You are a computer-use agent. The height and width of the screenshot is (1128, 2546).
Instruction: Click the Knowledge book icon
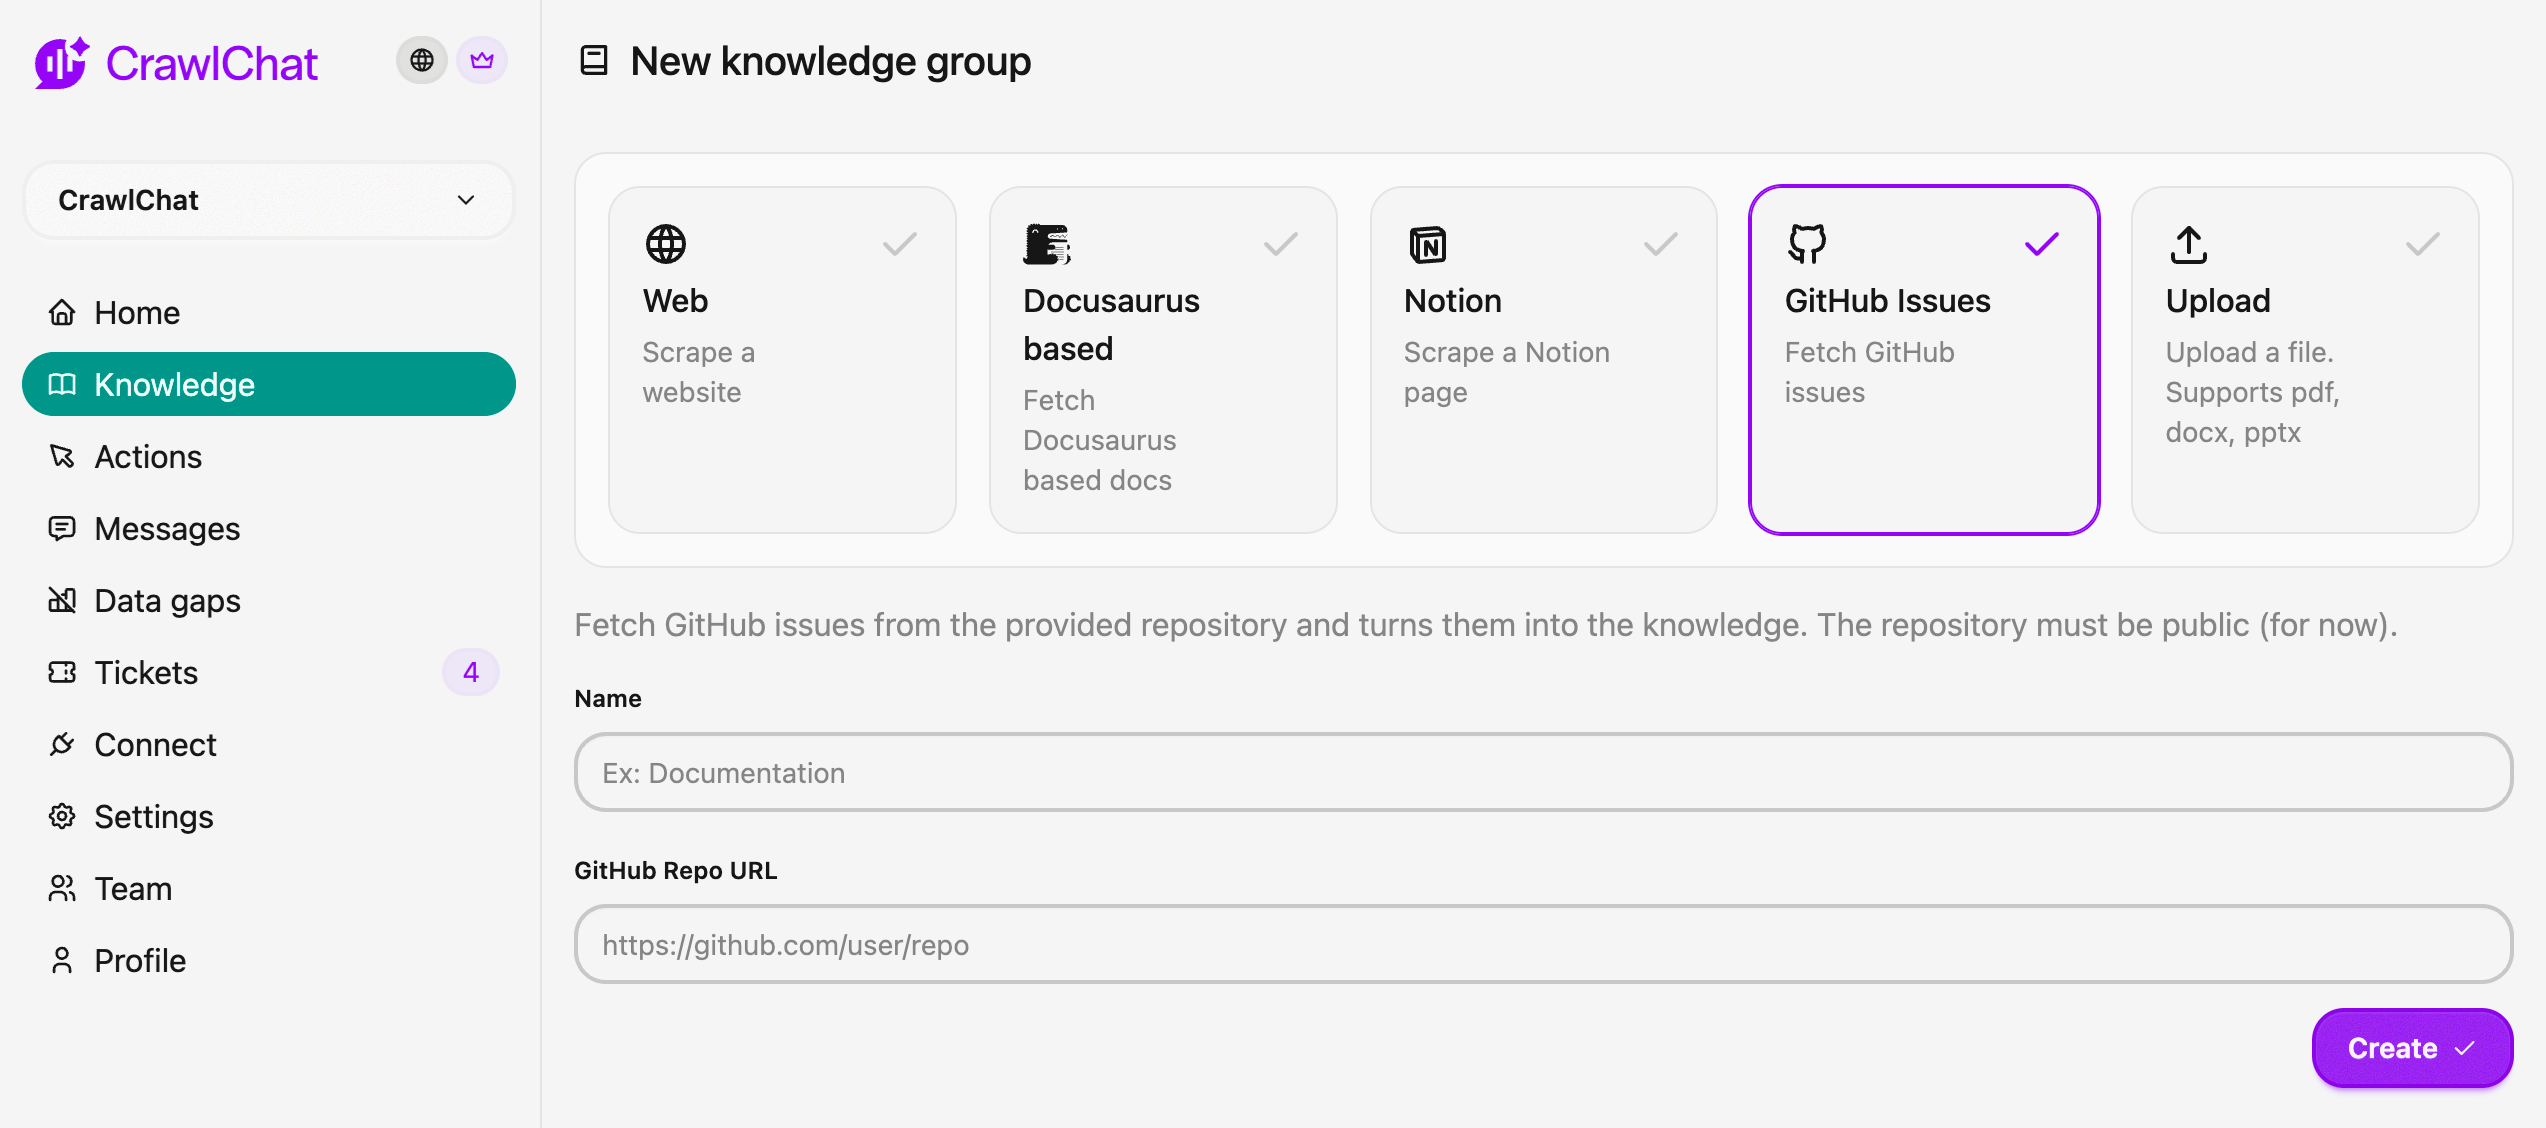(x=62, y=384)
